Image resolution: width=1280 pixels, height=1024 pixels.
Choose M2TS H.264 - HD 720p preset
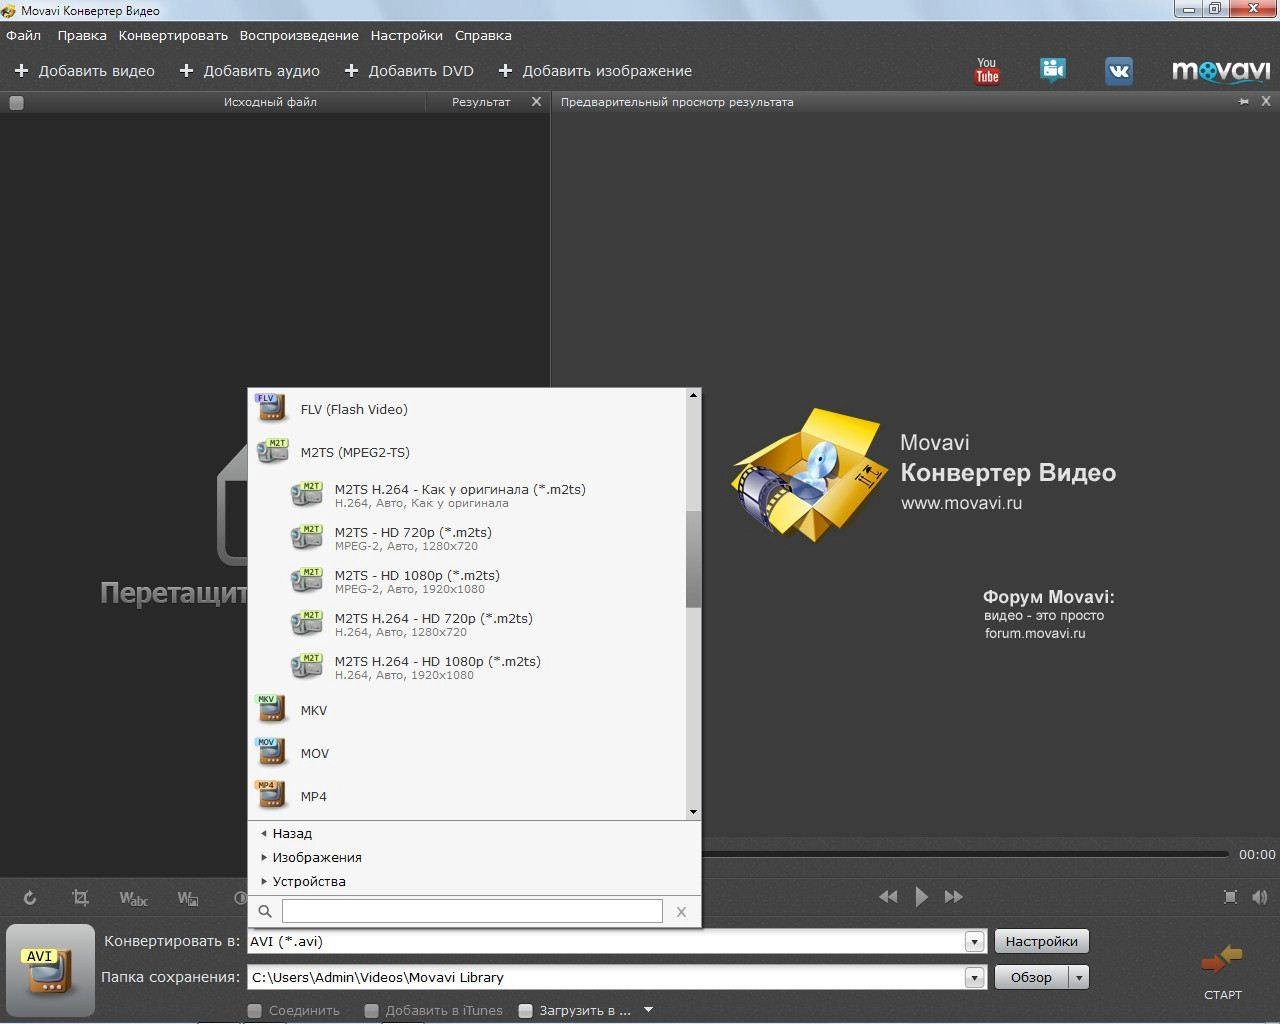[x=468, y=624]
